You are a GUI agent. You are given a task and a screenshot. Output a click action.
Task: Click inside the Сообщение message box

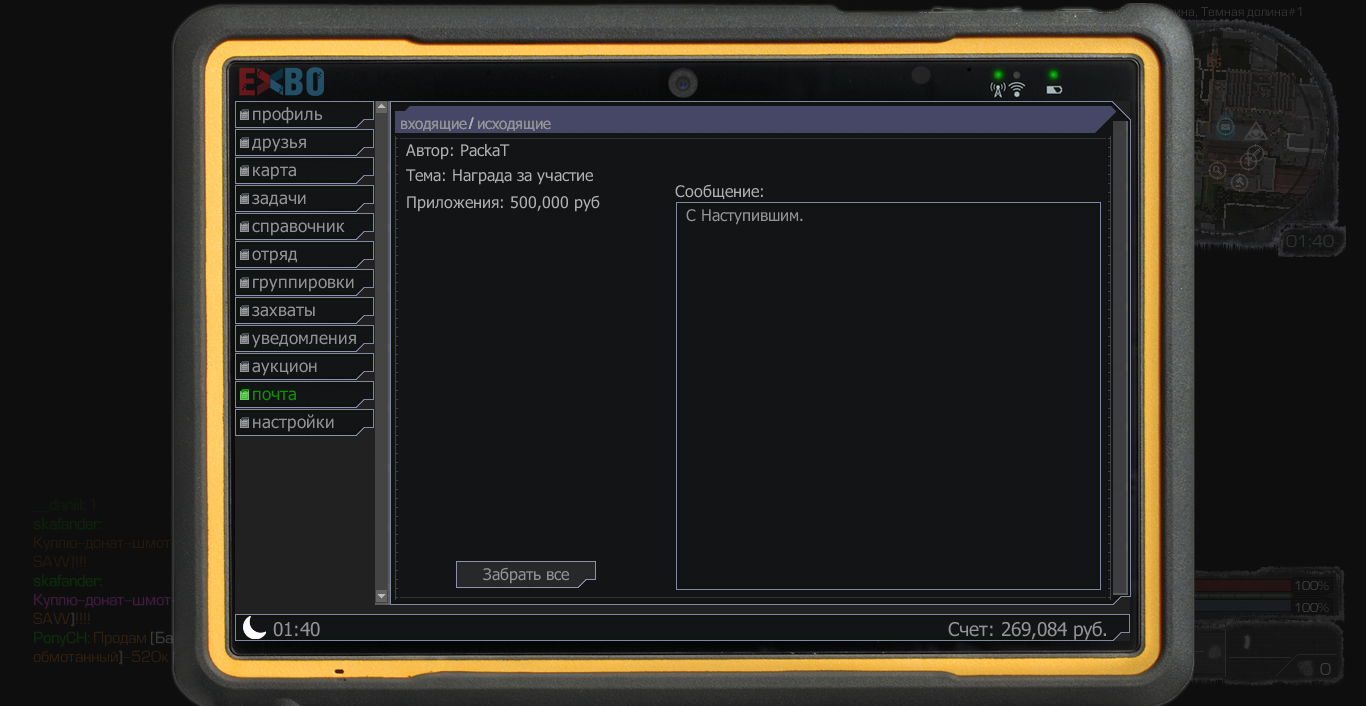coord(888,396)
